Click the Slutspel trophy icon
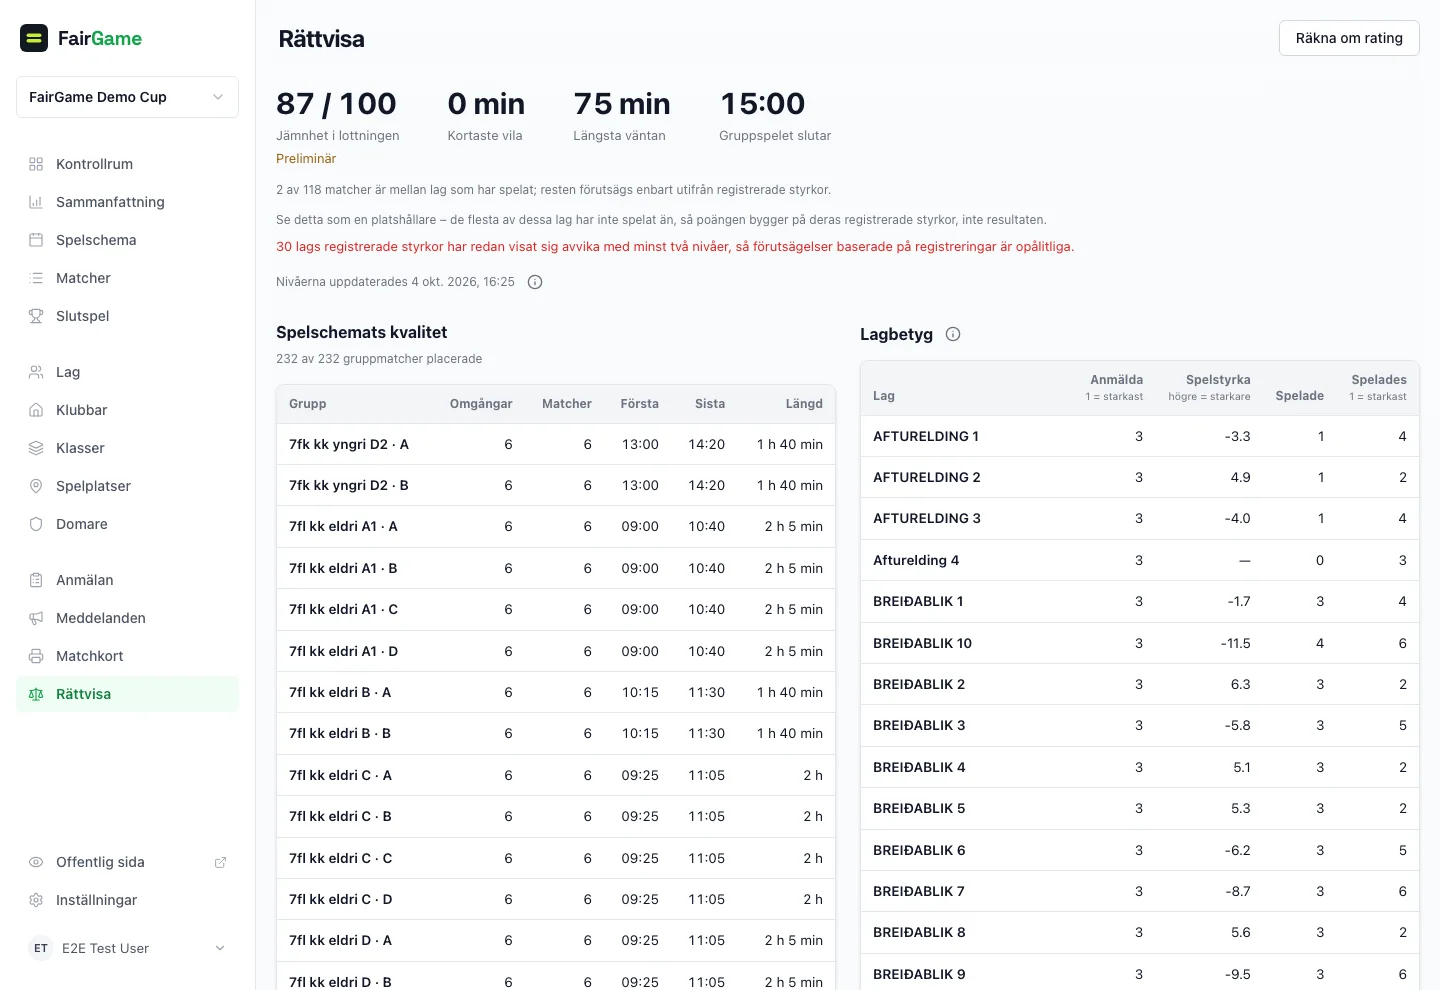This screenshot has width=1440, height=990. [36, 316]
